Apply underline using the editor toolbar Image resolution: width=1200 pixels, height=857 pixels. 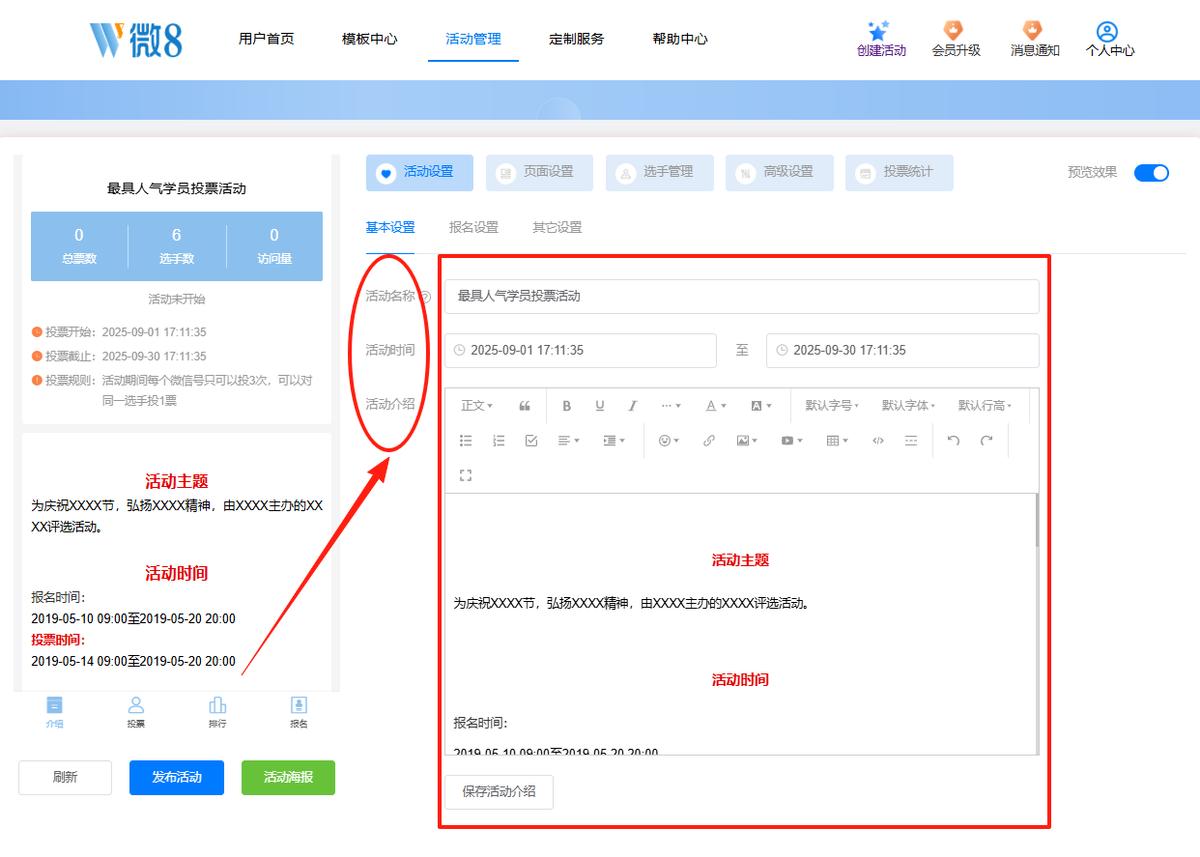click(x=600, y=406)
